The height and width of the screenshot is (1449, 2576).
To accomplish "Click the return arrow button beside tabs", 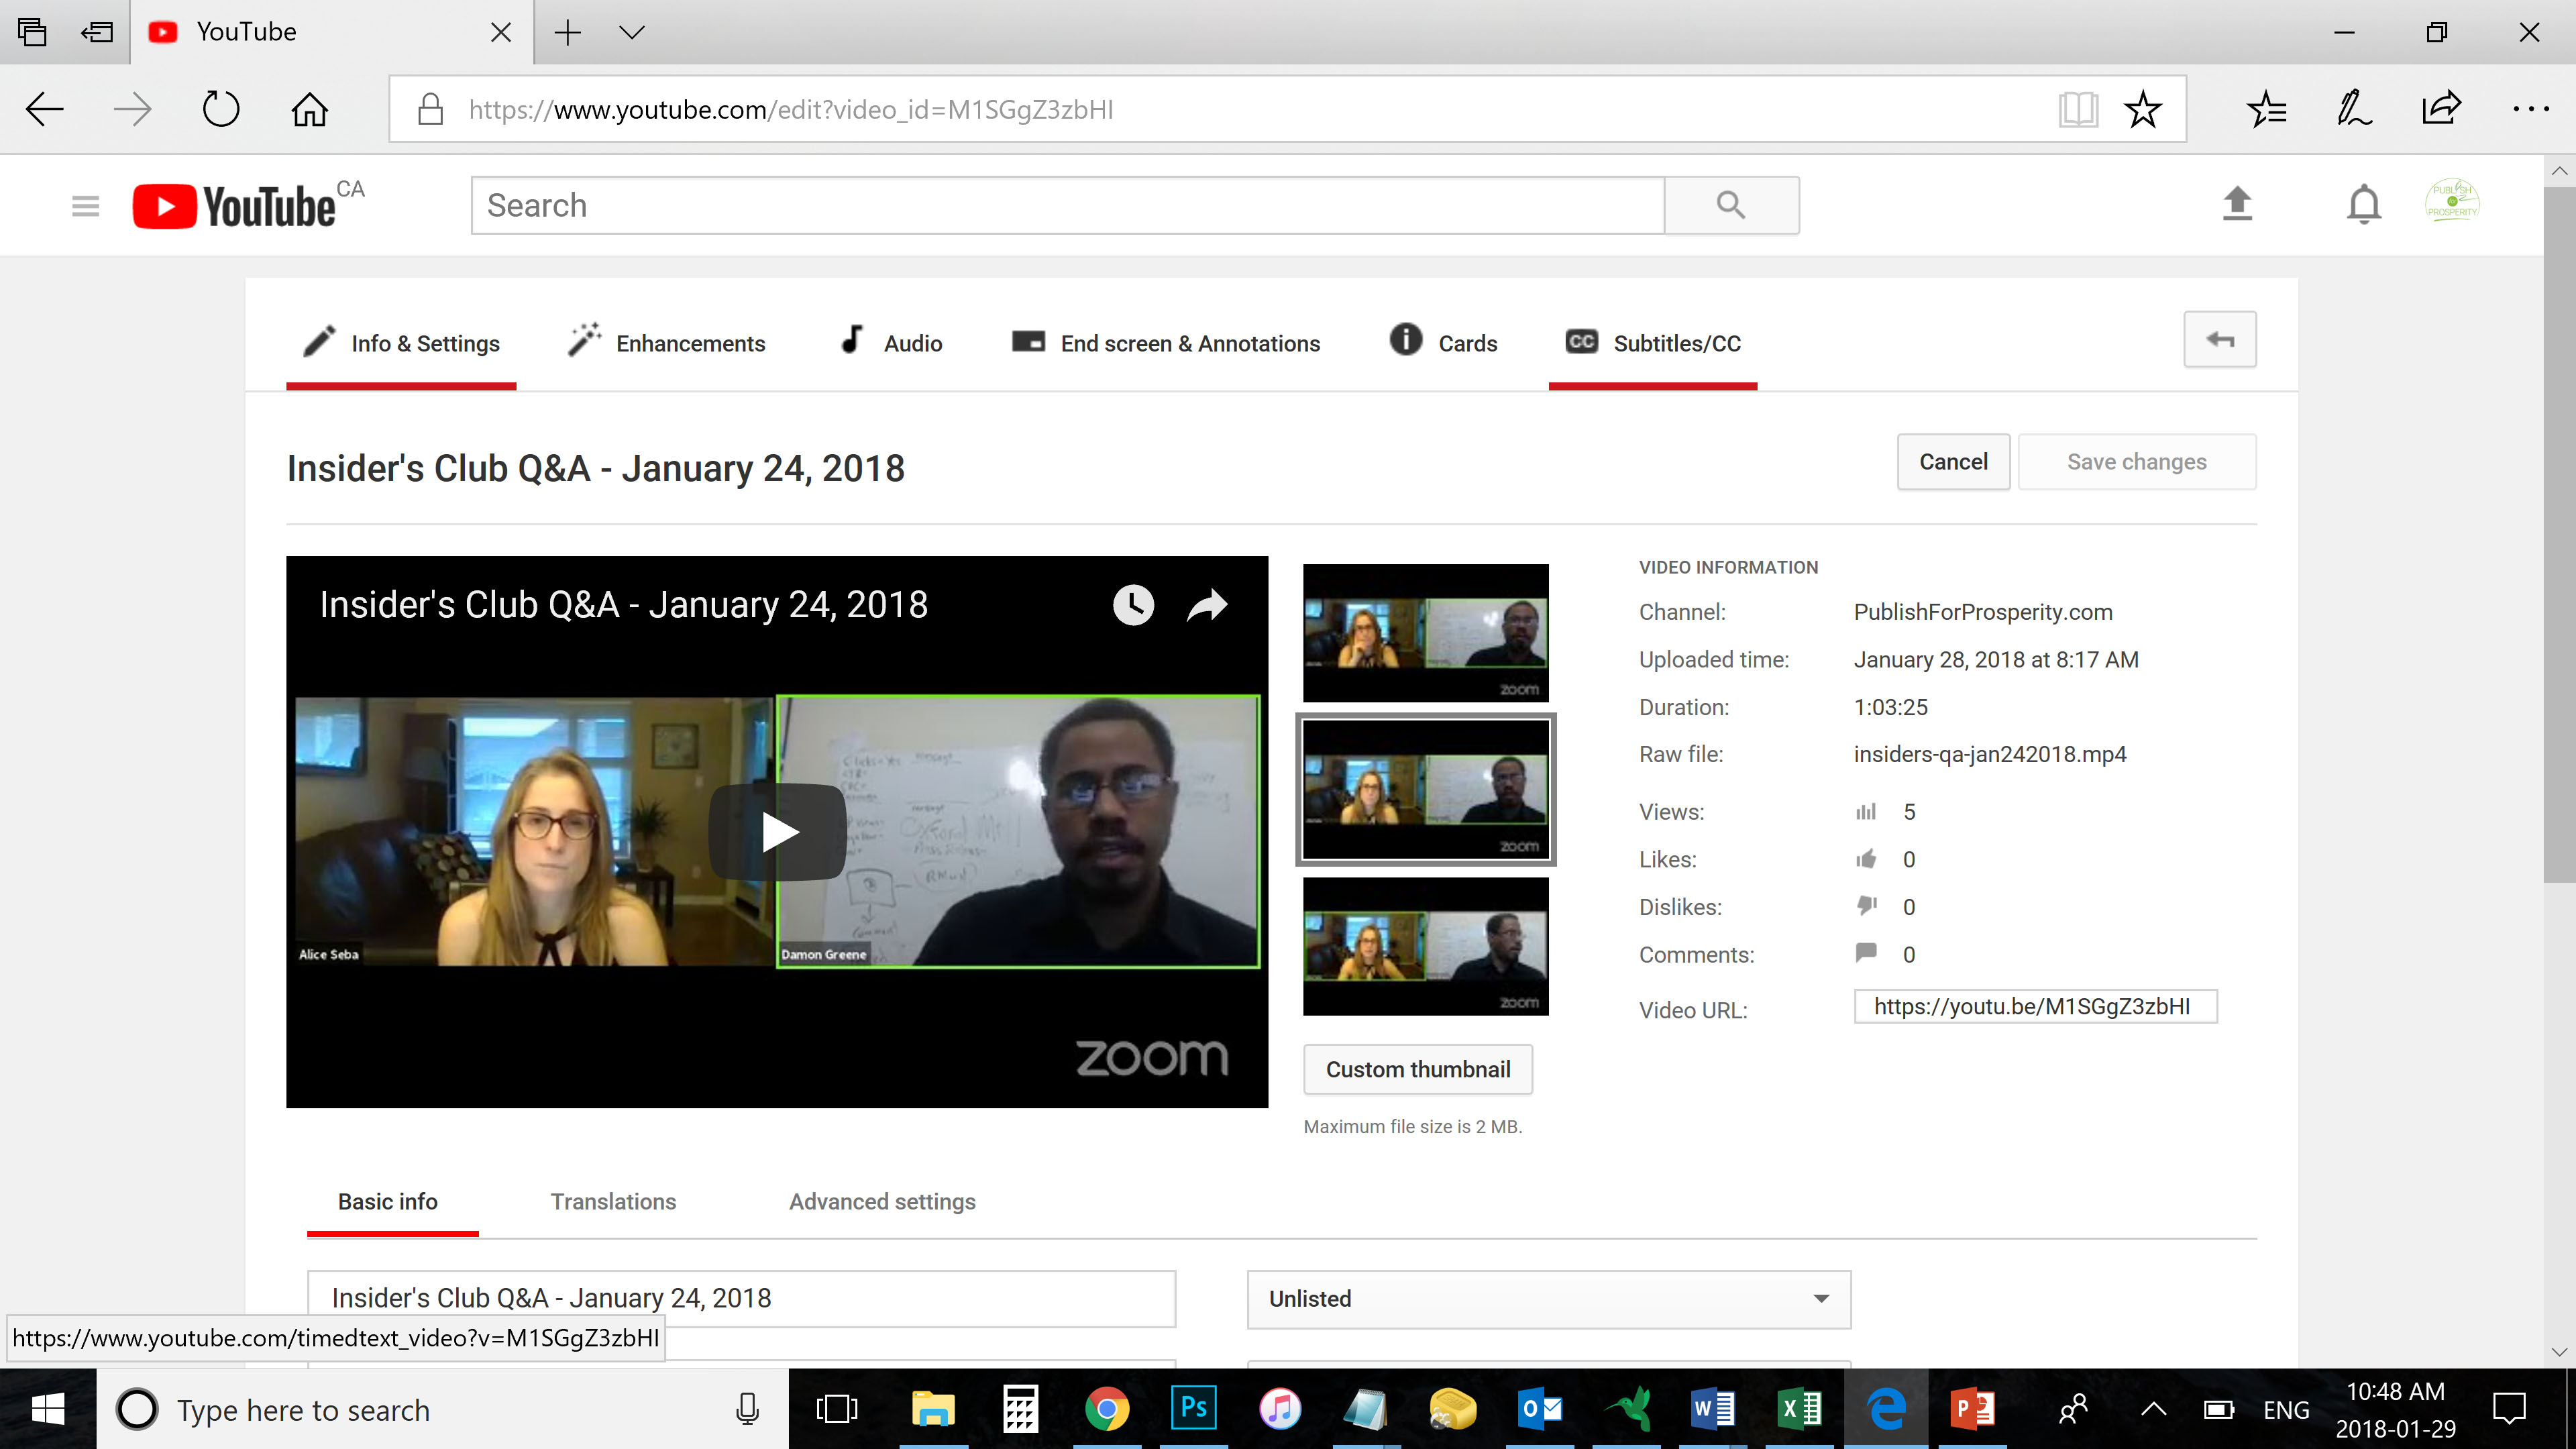I will click(2219, 340).
